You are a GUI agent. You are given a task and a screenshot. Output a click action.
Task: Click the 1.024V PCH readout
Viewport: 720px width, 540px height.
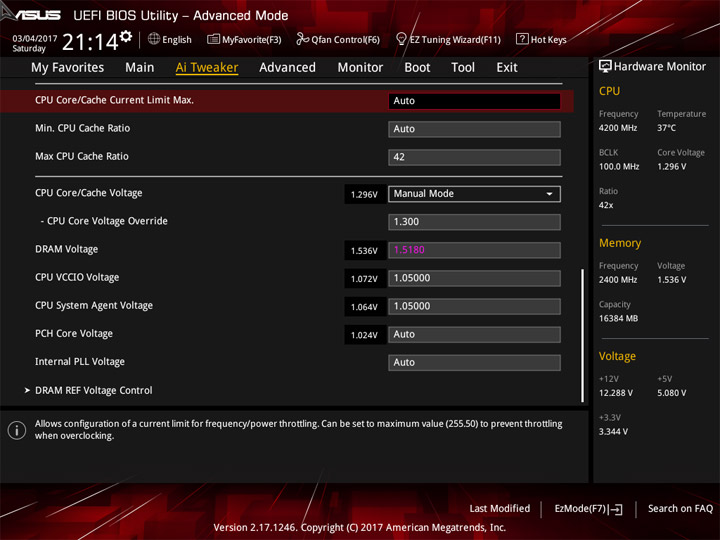364,335
